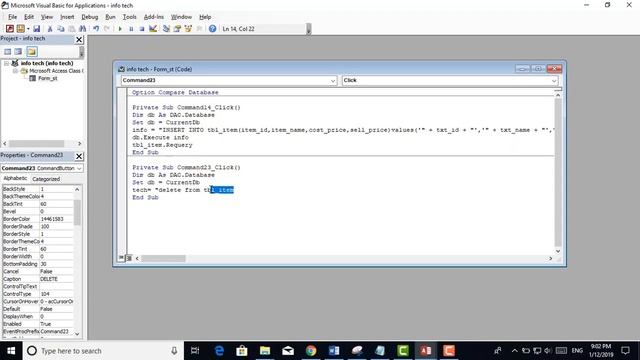This screenshot has width=640, height=360.
Task: Toggle the Design Mode icon
Action: 153,29
